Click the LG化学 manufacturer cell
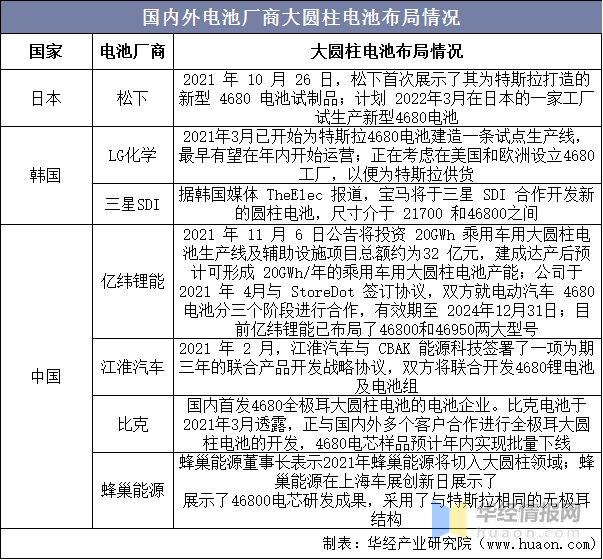The height and width of the screenshot is (560, 603). pos(133,155)
